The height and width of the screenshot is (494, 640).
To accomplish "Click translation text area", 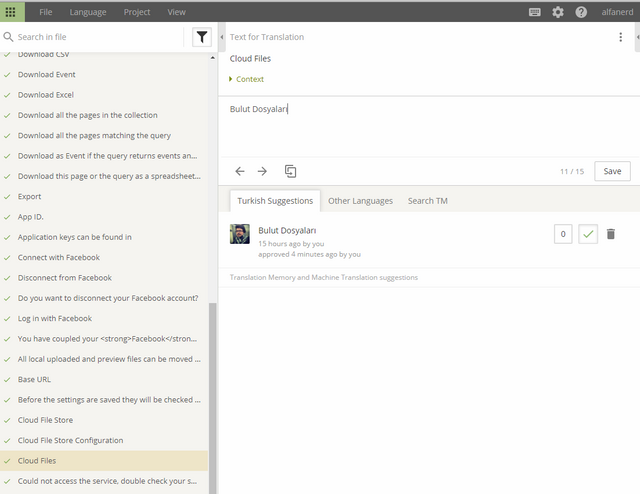I will [429, 127].
